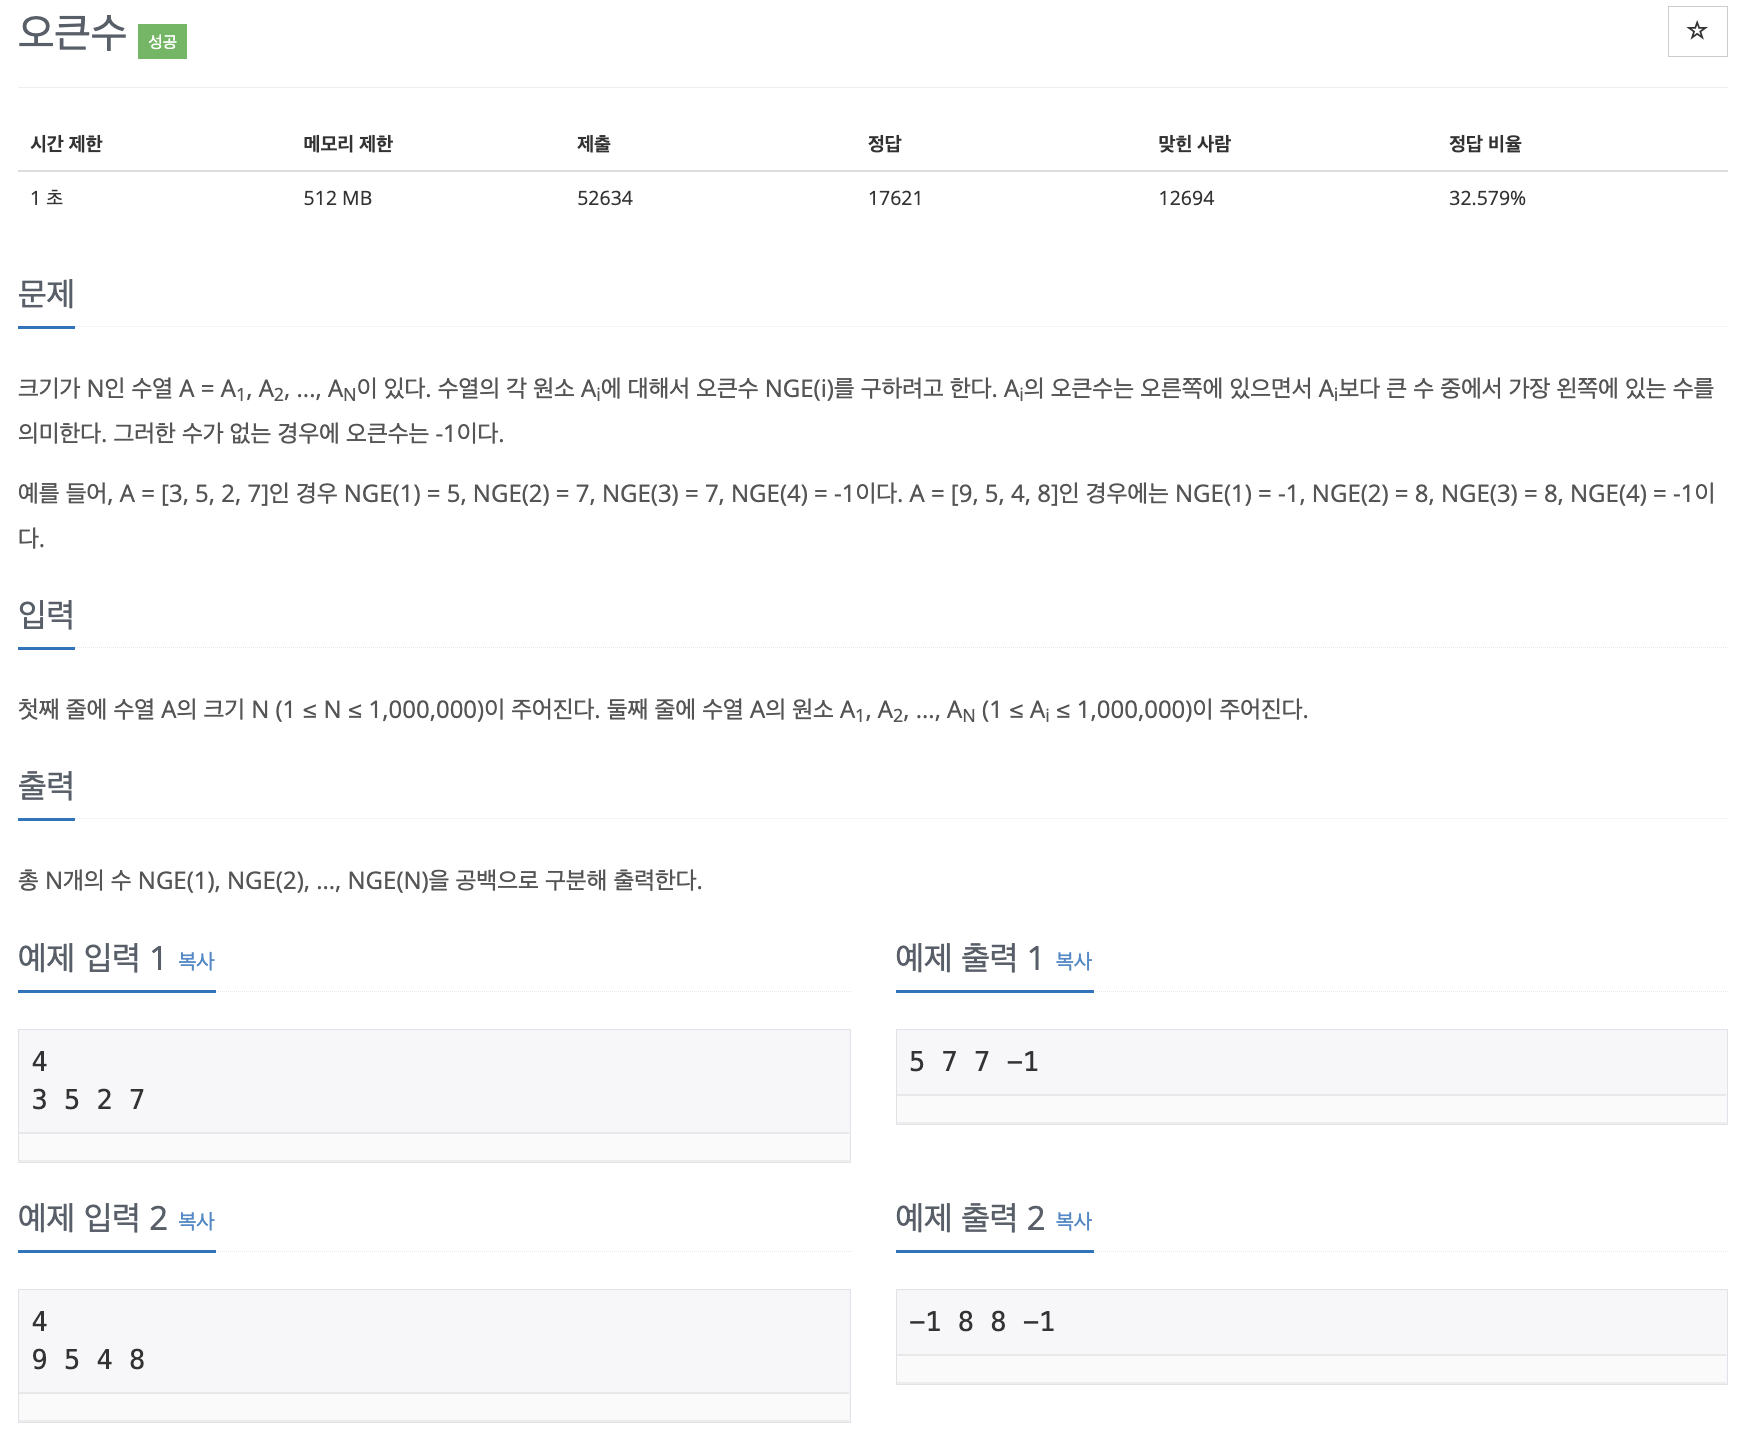Click the green 성공 badge
The height and width of the screenshot is (1432, 1744).
click(162, 41)
